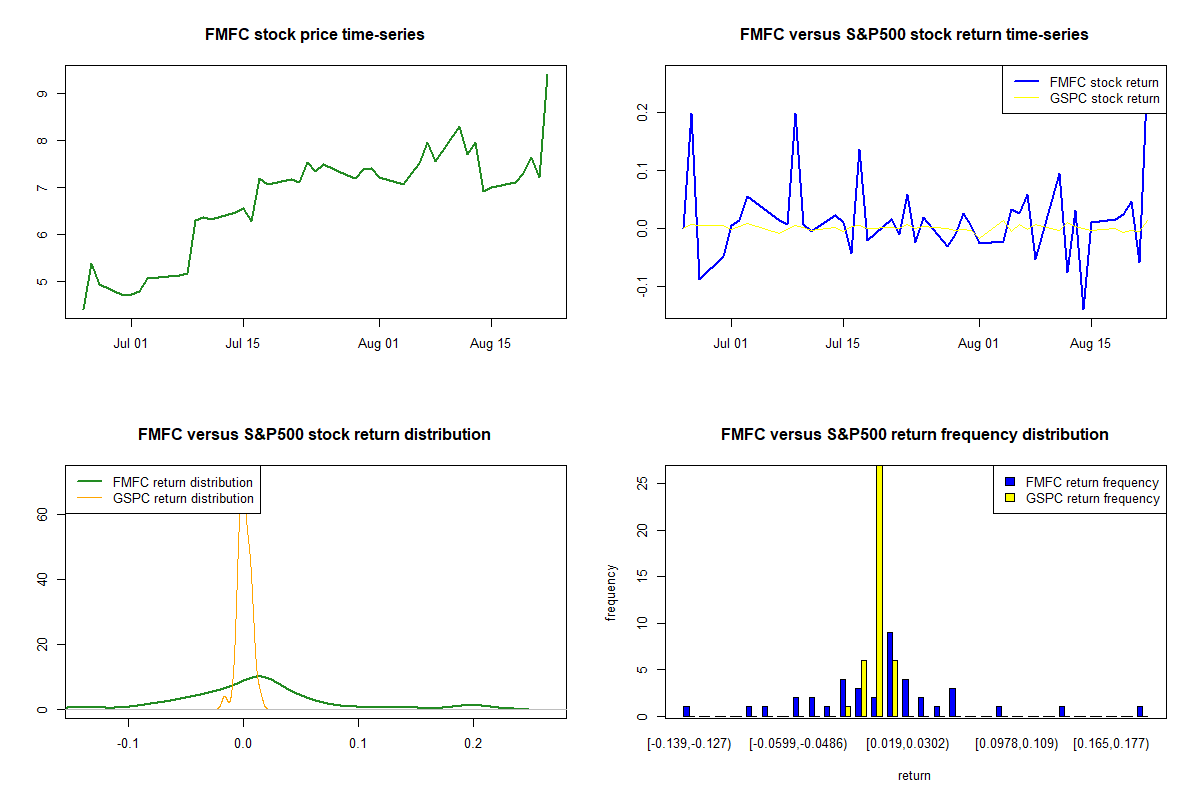Click the '[-0.139,-0.127)' histogram bin label
The image size is (1200, 800).
pos(689,744)
